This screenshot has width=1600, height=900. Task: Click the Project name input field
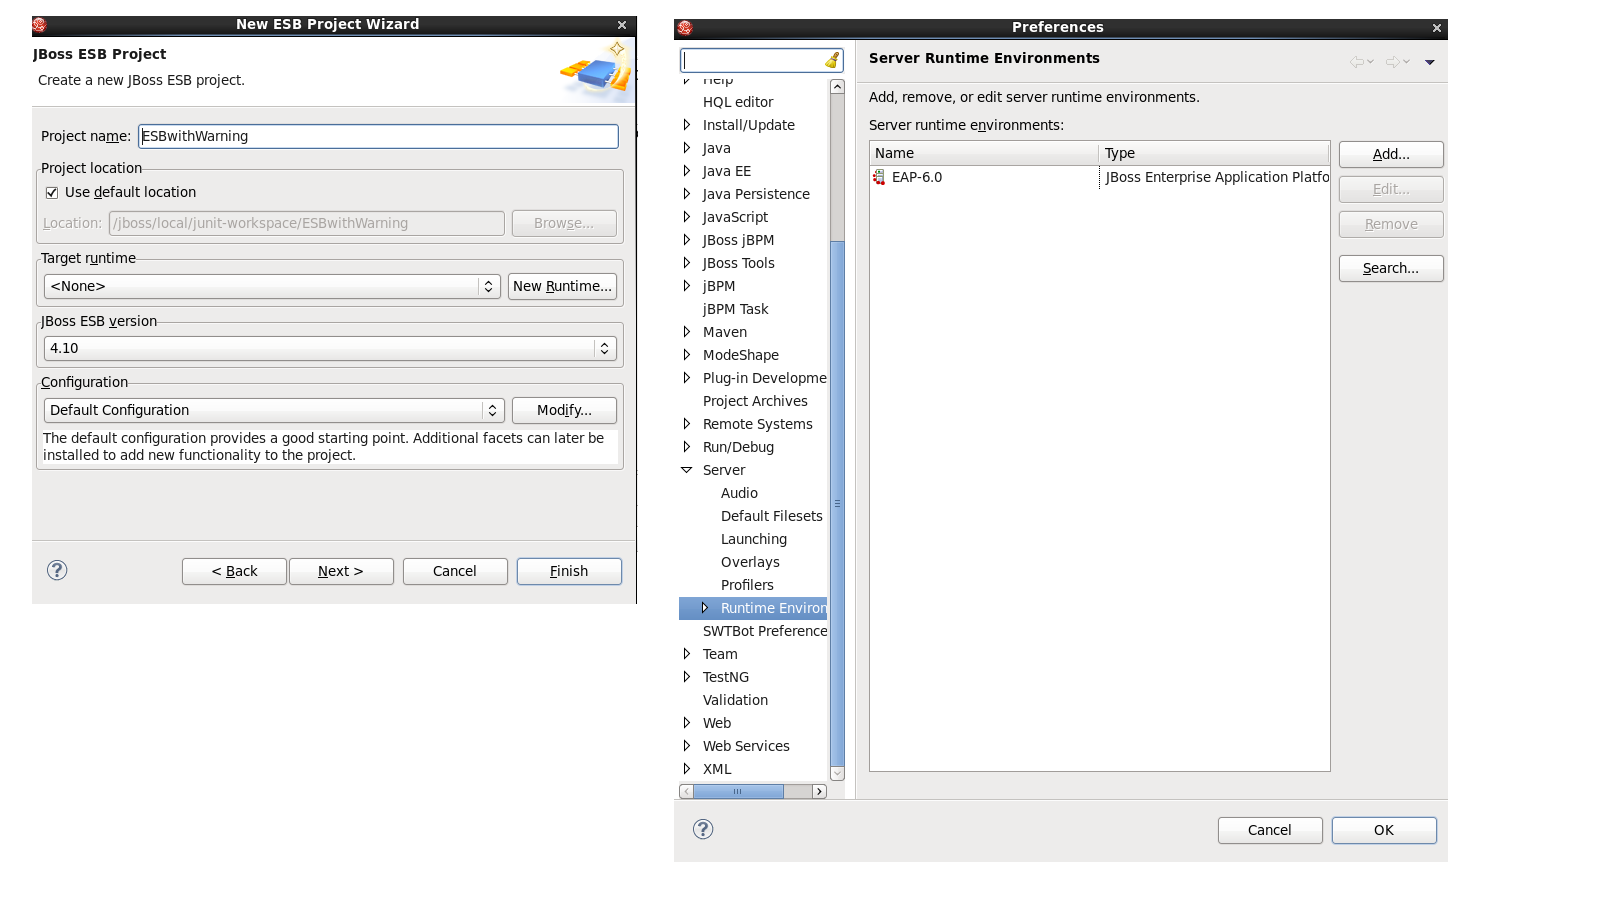pos(378,136)
